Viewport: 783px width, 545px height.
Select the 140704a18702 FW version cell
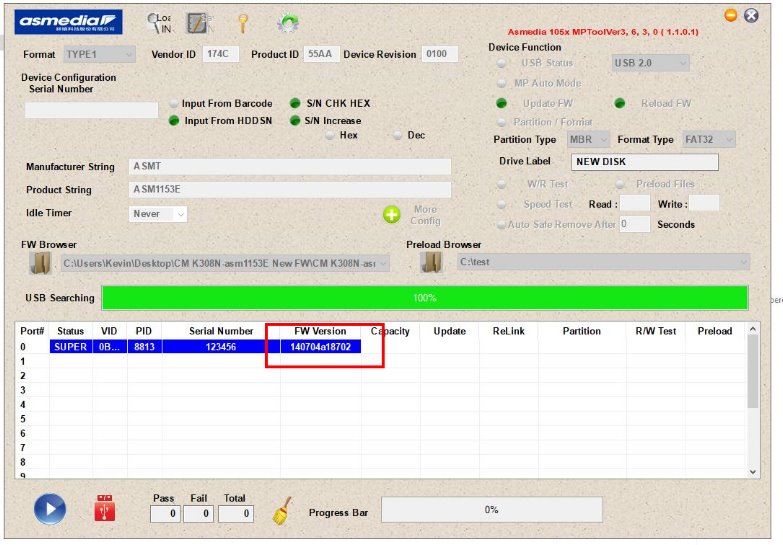[320, 347]
